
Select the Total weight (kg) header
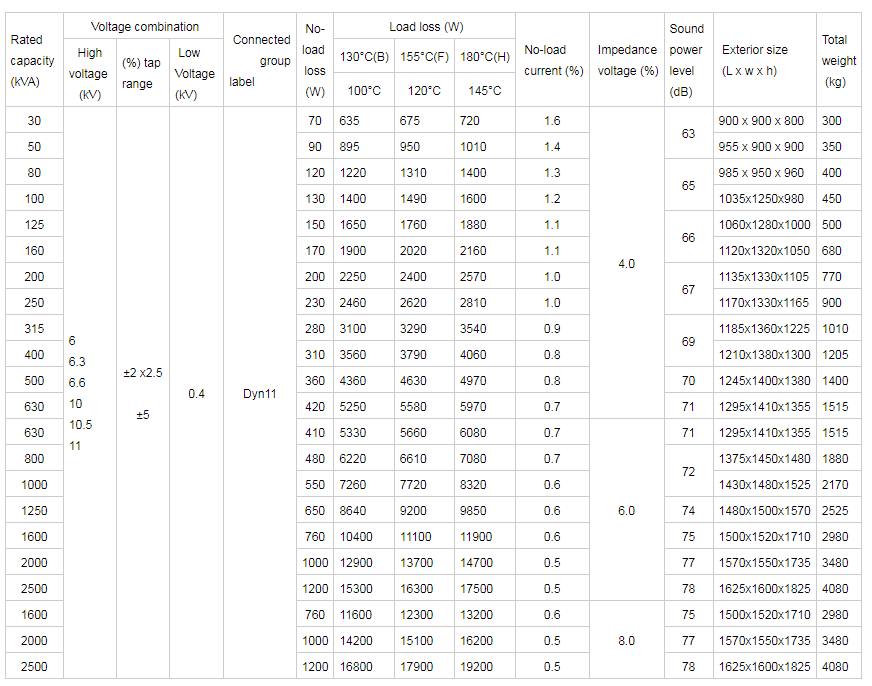pos(838,61)
